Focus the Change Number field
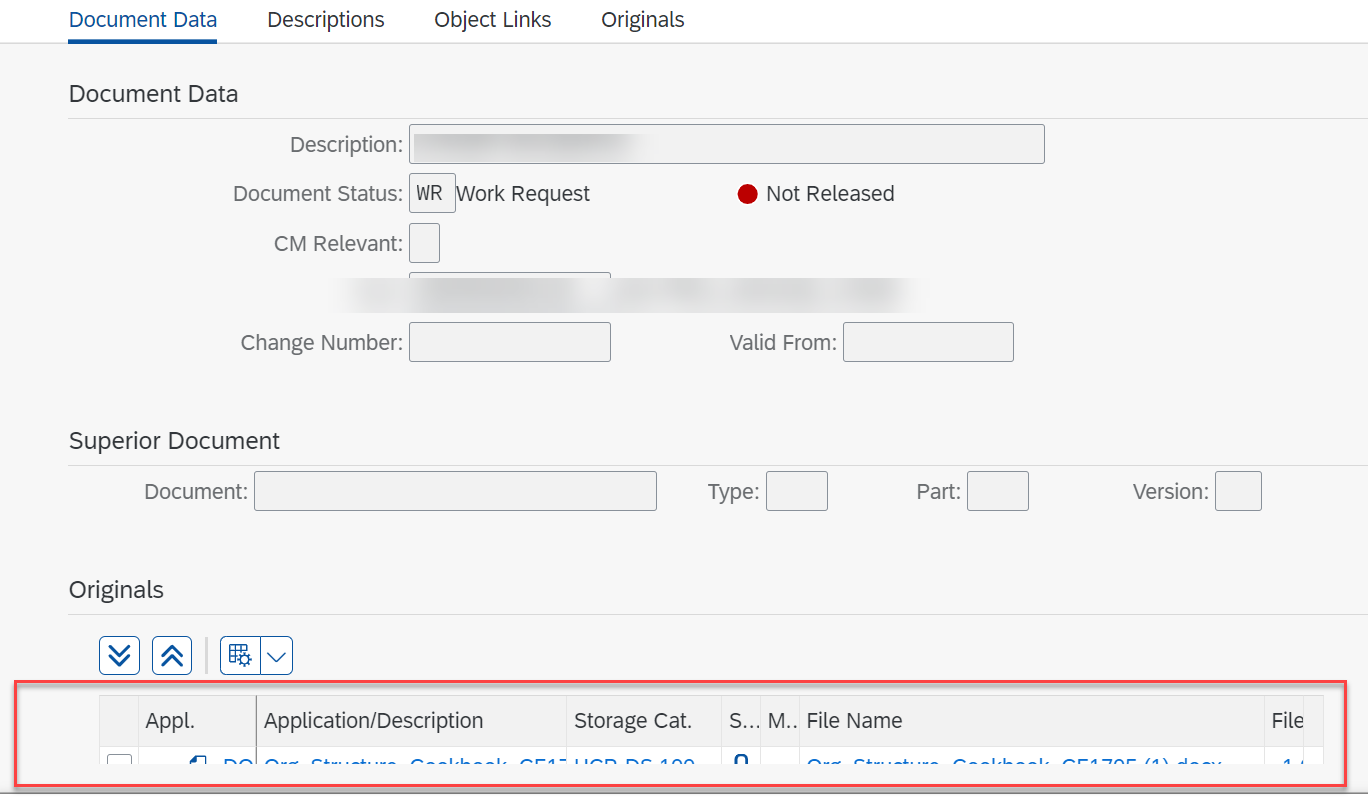 (x=510, y=342)
